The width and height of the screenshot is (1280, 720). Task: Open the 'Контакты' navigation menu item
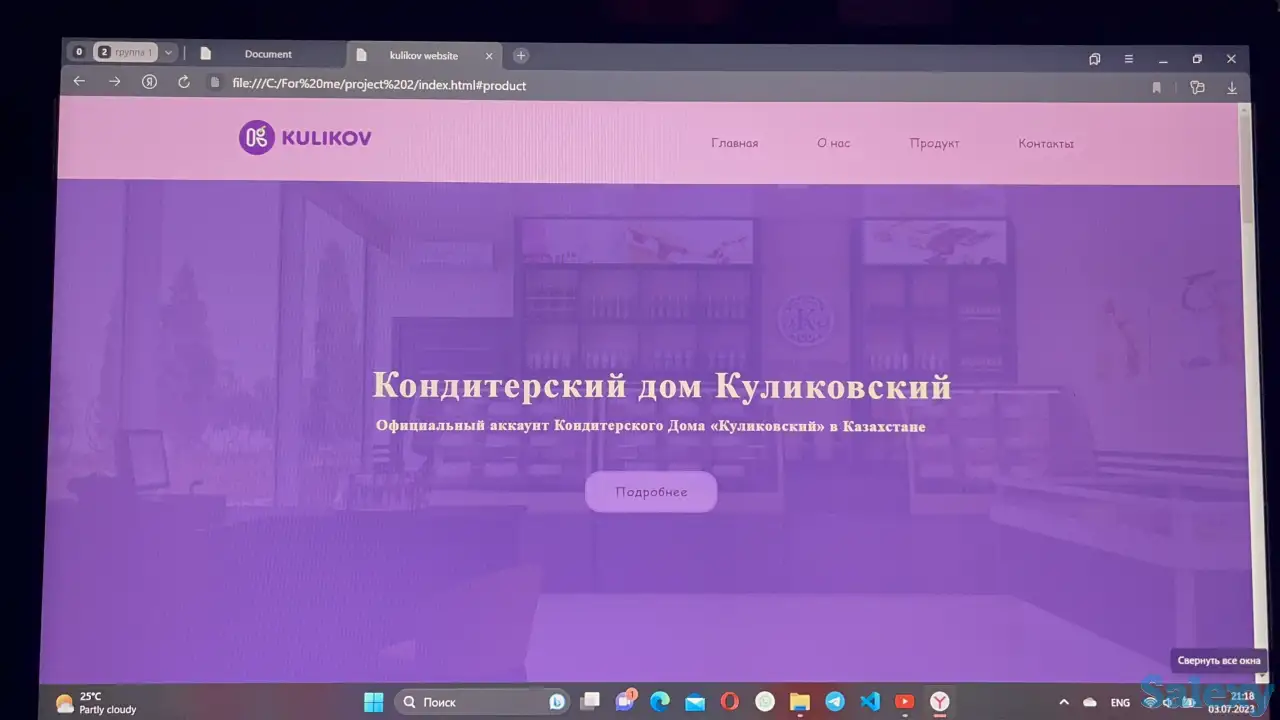[1046, 143]
